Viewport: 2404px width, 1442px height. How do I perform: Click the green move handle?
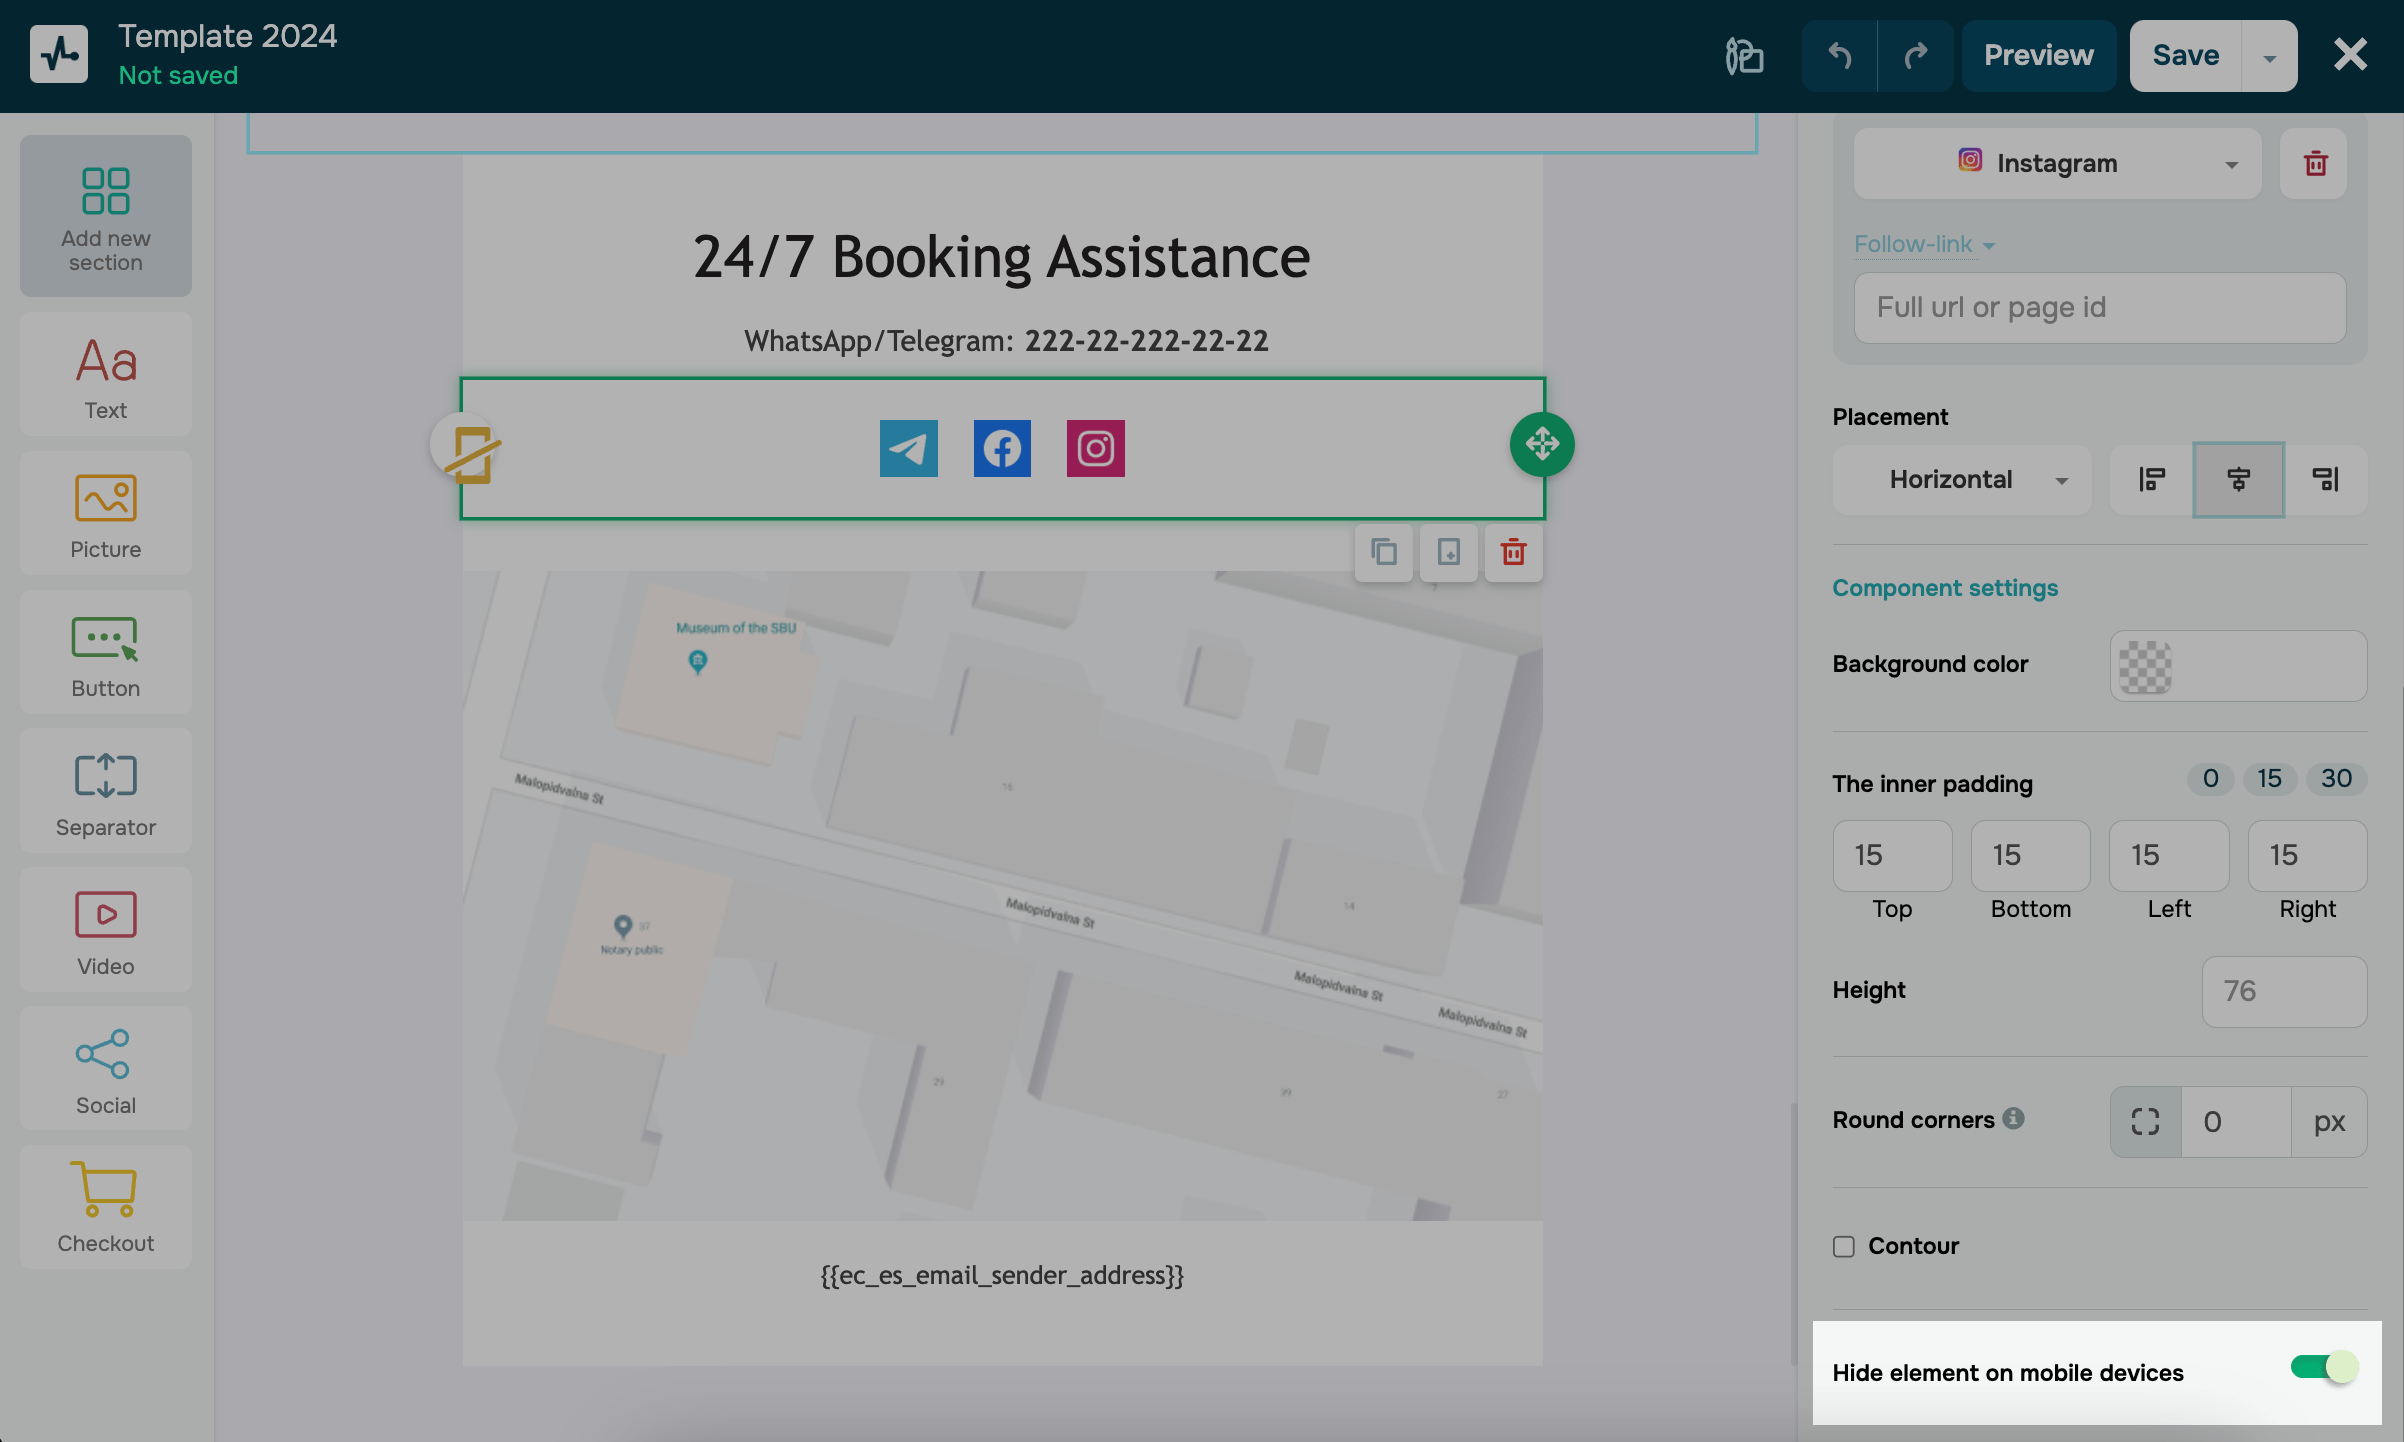click(1541, 444)
